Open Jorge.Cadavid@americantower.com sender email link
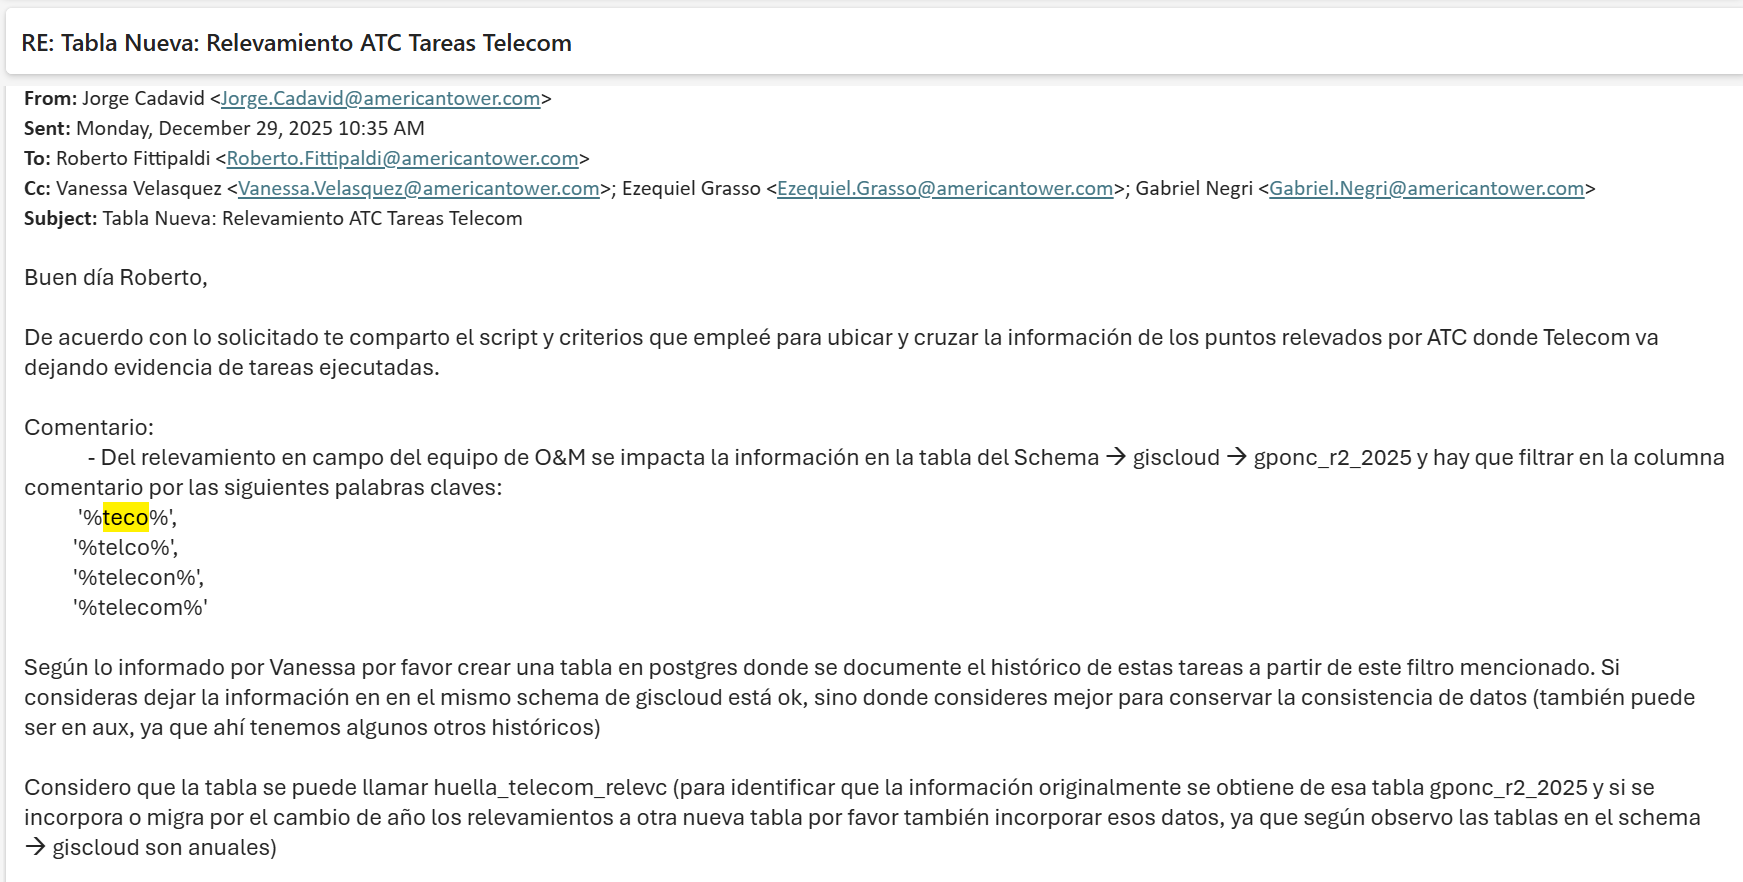The image size is (1743, 882). pyautogui.click(x=380, y=99)
